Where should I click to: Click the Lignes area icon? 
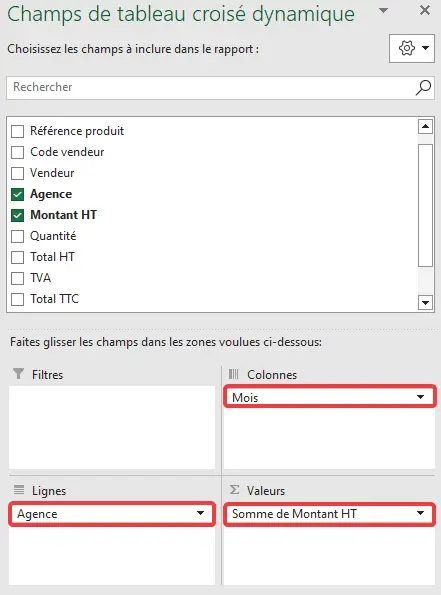(x=19, y=490)
